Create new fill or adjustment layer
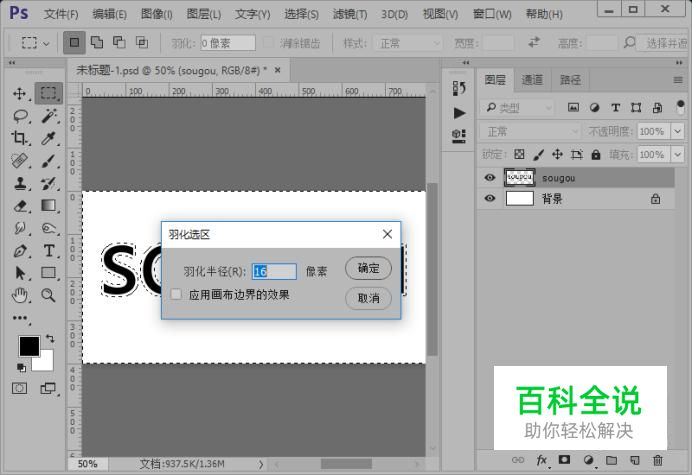This screenshot has height=475, width=692. coord(588,460)
